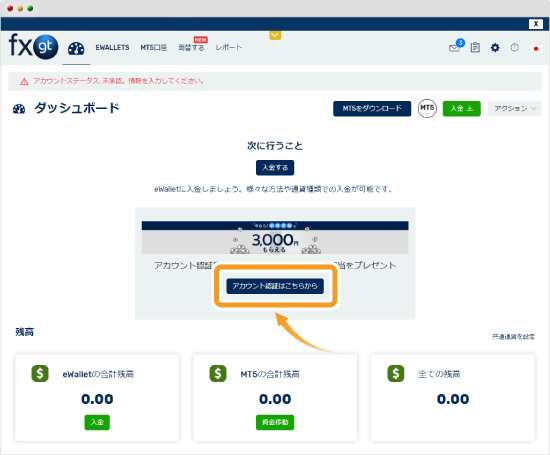Open the MT5口座 menu

pyautogui.click(x=154, y=48)
